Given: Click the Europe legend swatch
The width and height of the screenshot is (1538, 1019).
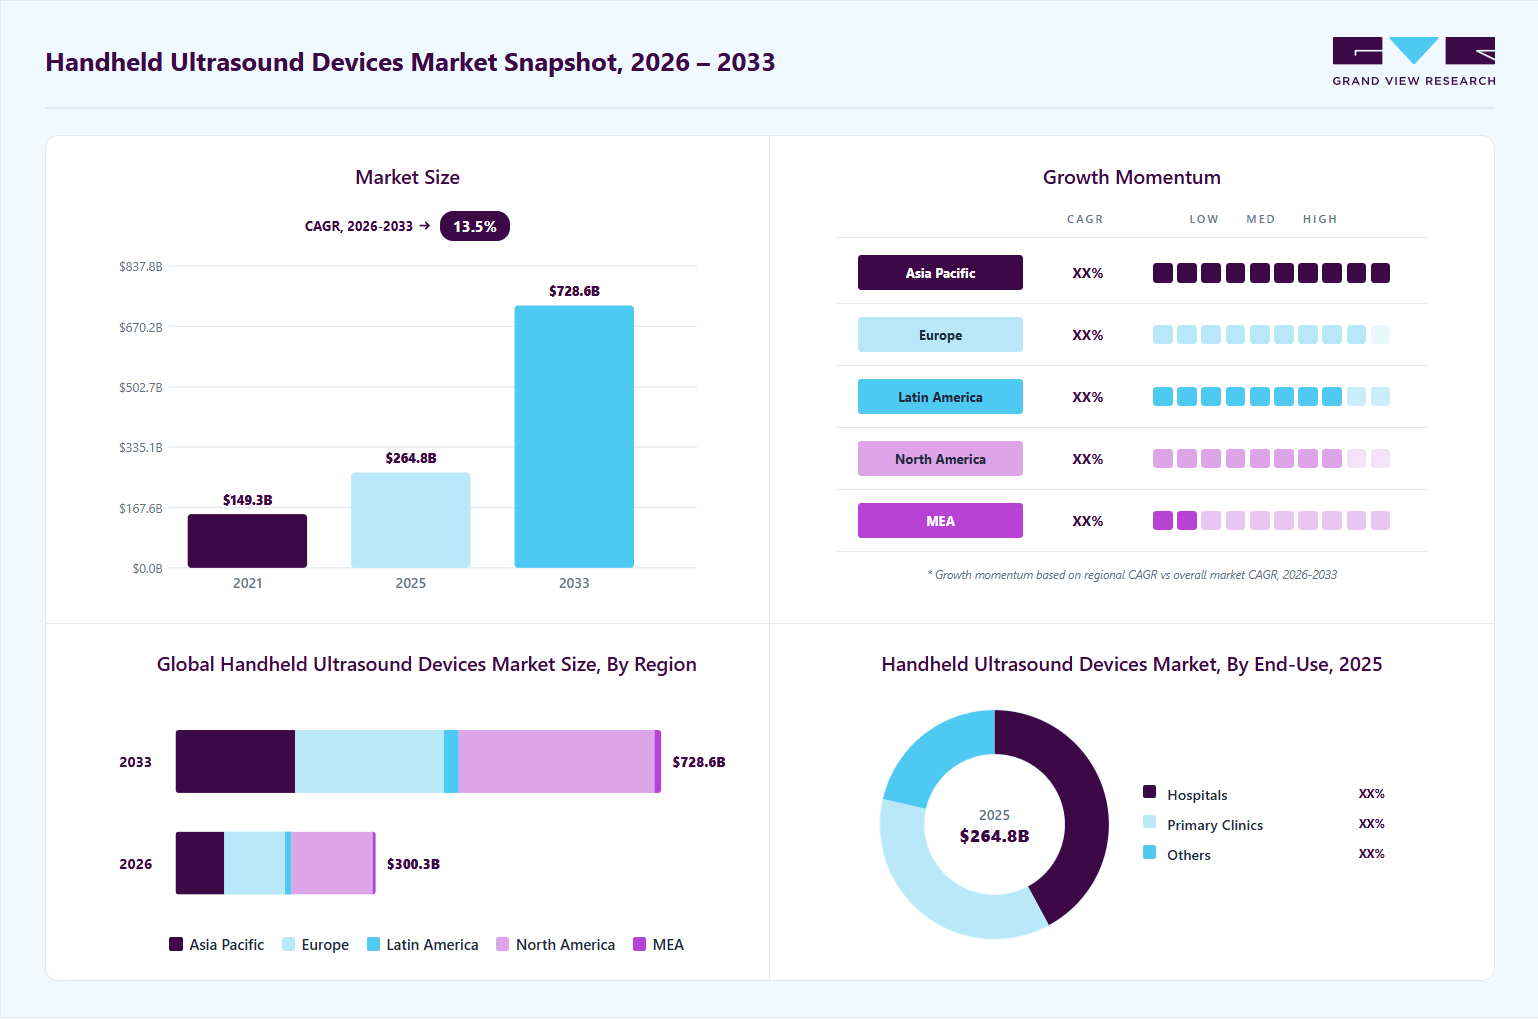Looking at the screenshot, I should pyautogui.click(x=289, y=944).
